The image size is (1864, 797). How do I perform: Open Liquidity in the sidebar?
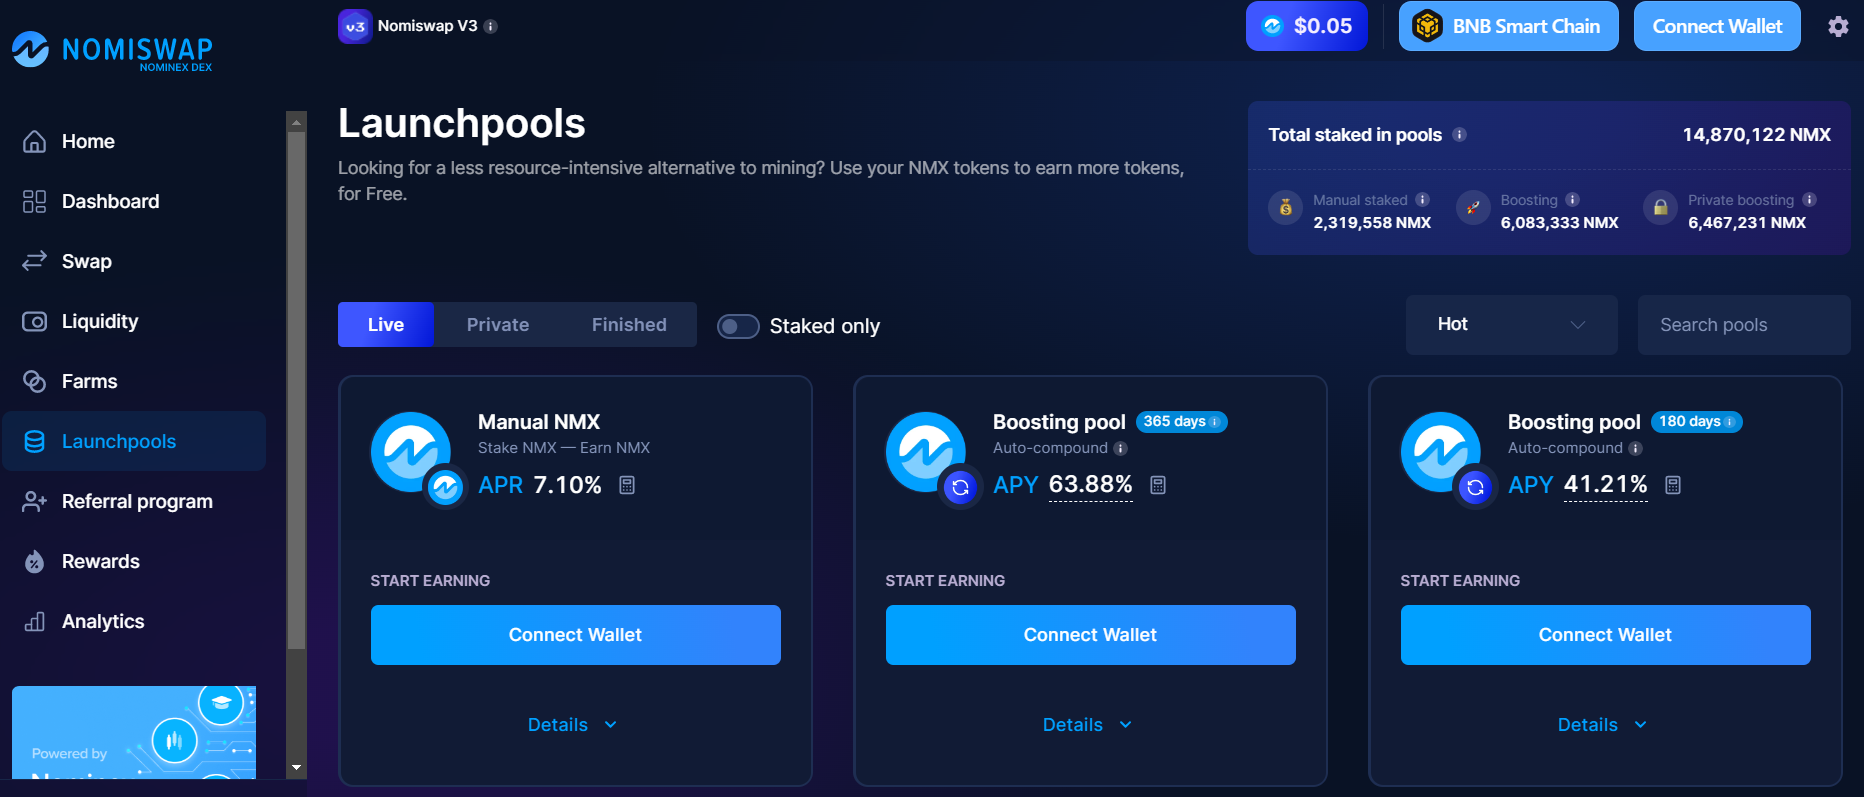pos(134,321)
